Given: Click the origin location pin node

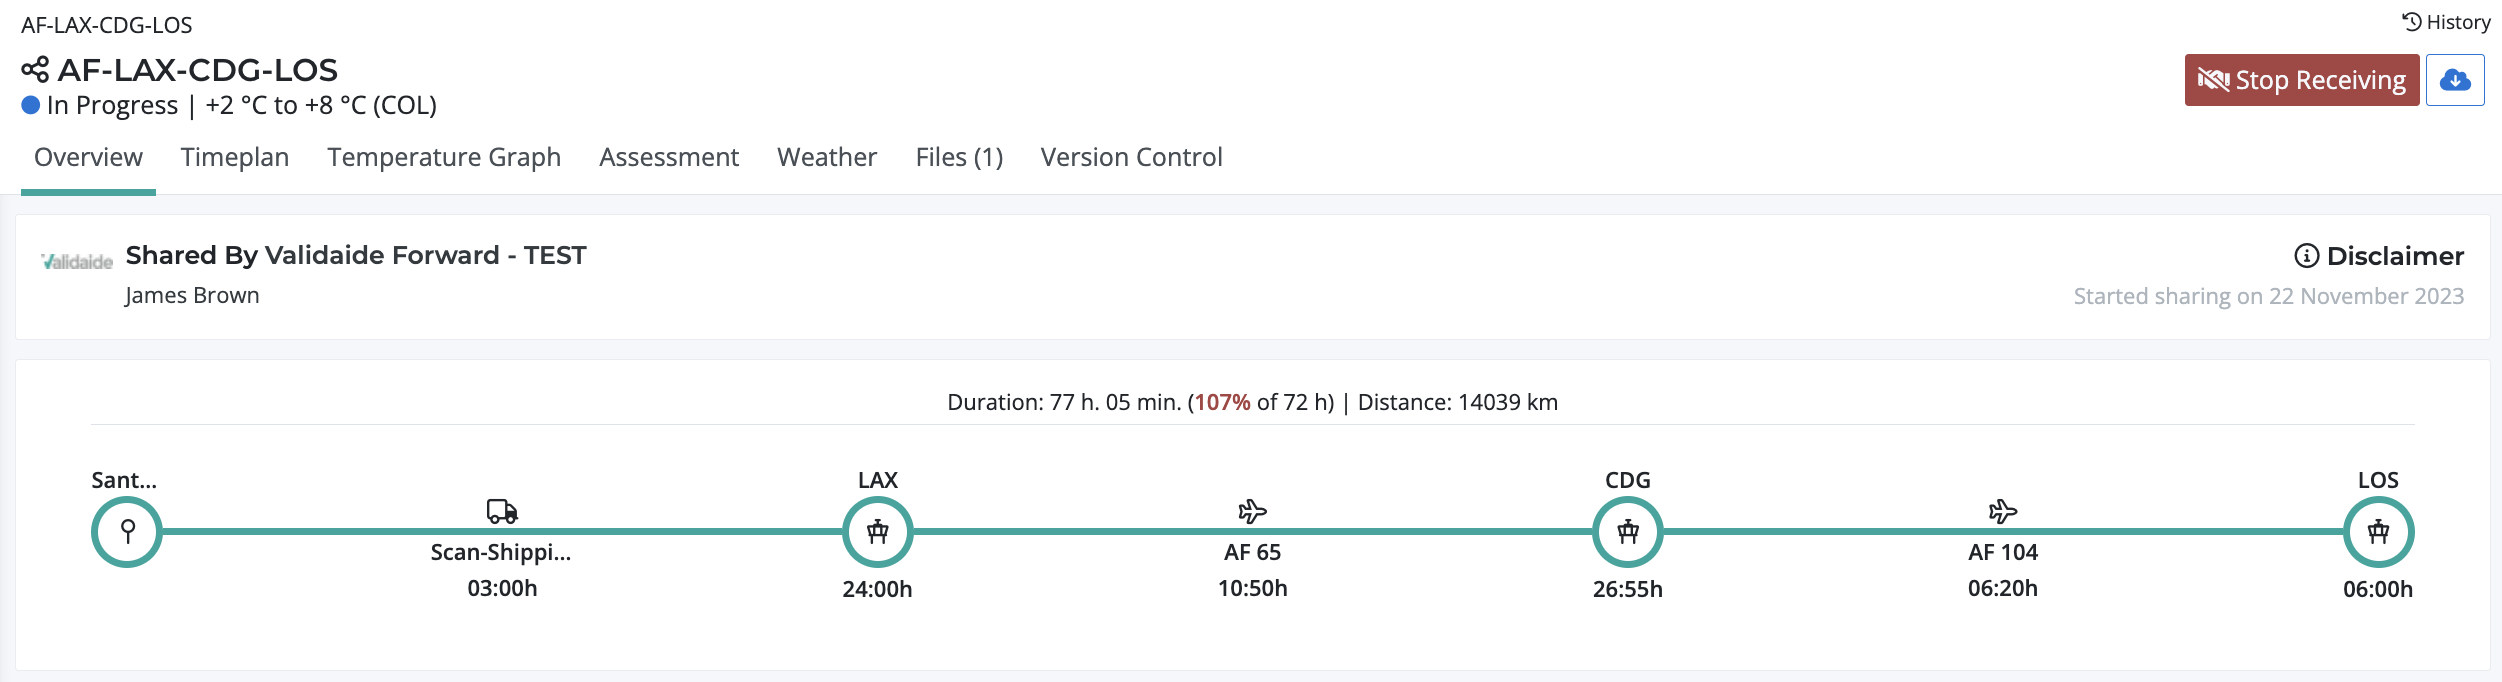Looking at the screenshot, I should [x=127, y=532].
